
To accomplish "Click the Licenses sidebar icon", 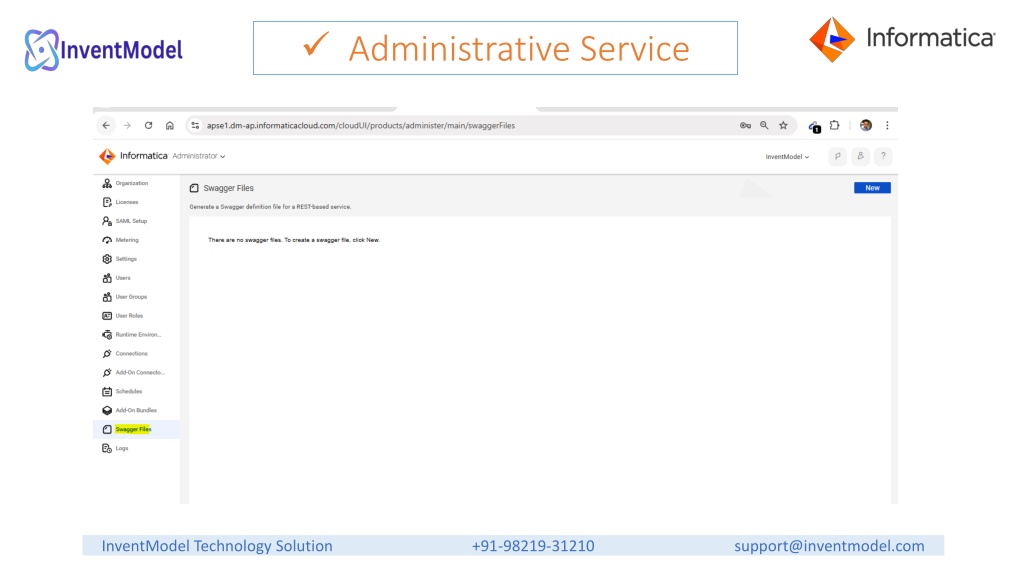I will click(x=107, y=202).
